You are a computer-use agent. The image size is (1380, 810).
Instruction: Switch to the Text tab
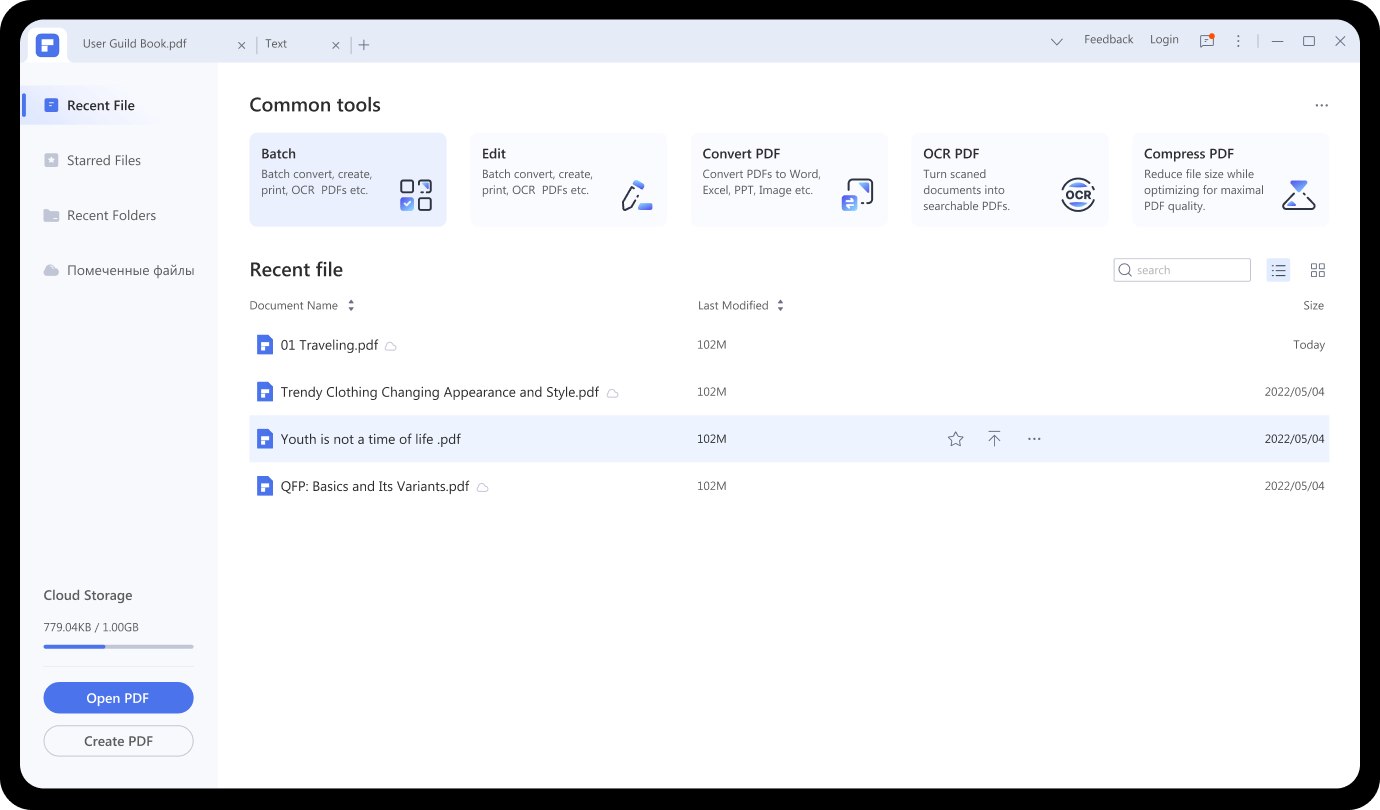coord(276,44)
